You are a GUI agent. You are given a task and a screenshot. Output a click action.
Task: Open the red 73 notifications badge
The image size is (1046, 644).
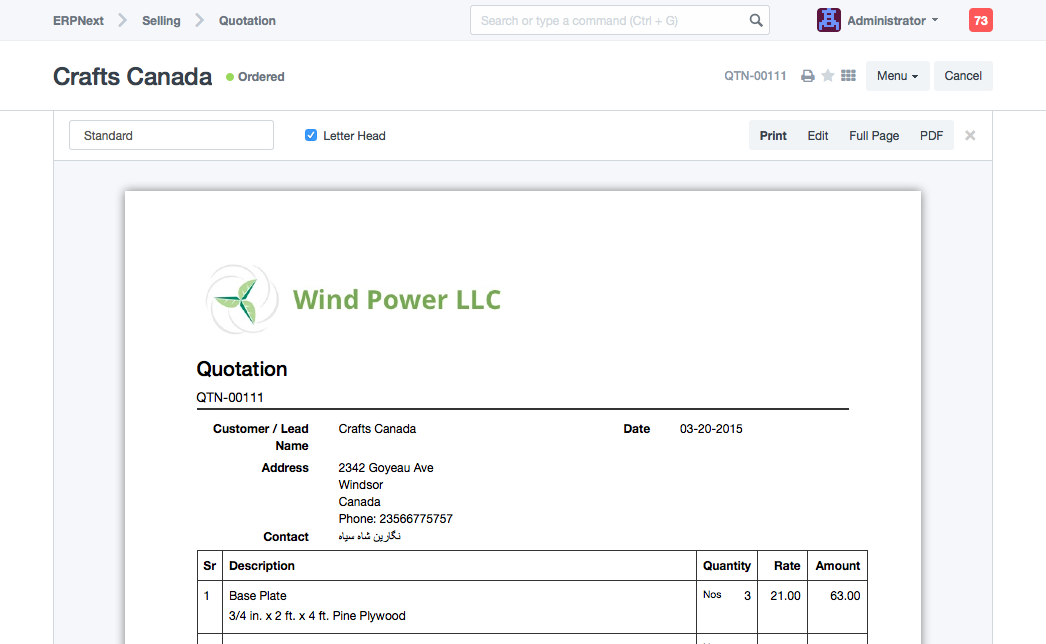980,20
